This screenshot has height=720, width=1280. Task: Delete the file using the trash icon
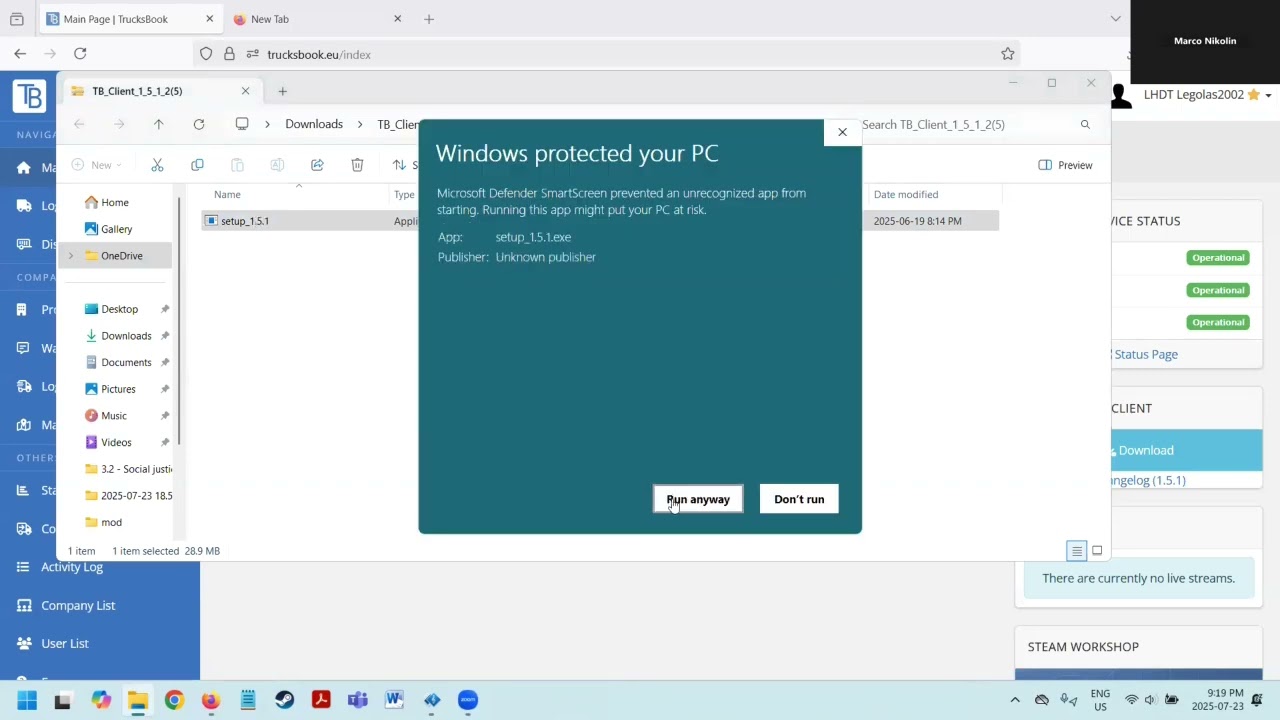coord(357,165)
